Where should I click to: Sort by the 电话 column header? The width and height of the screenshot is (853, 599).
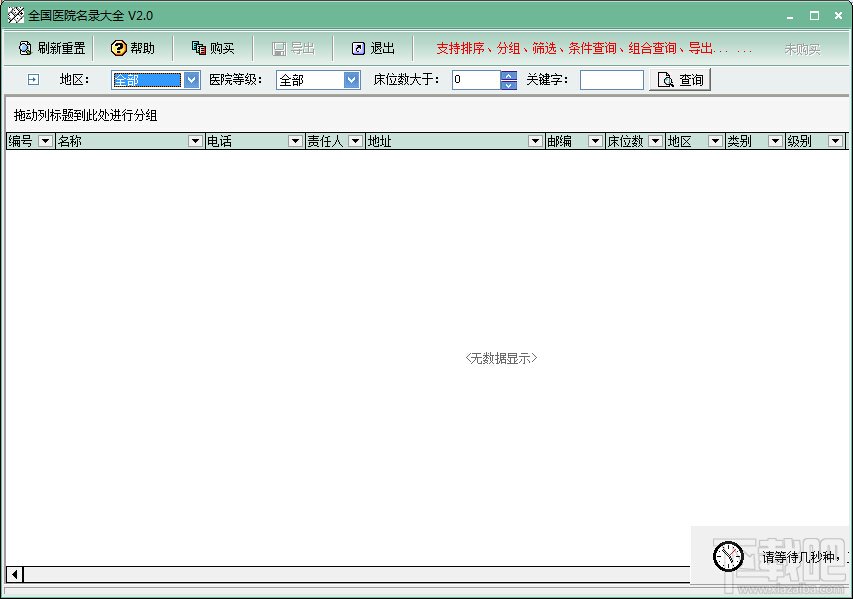coord(246,141)
